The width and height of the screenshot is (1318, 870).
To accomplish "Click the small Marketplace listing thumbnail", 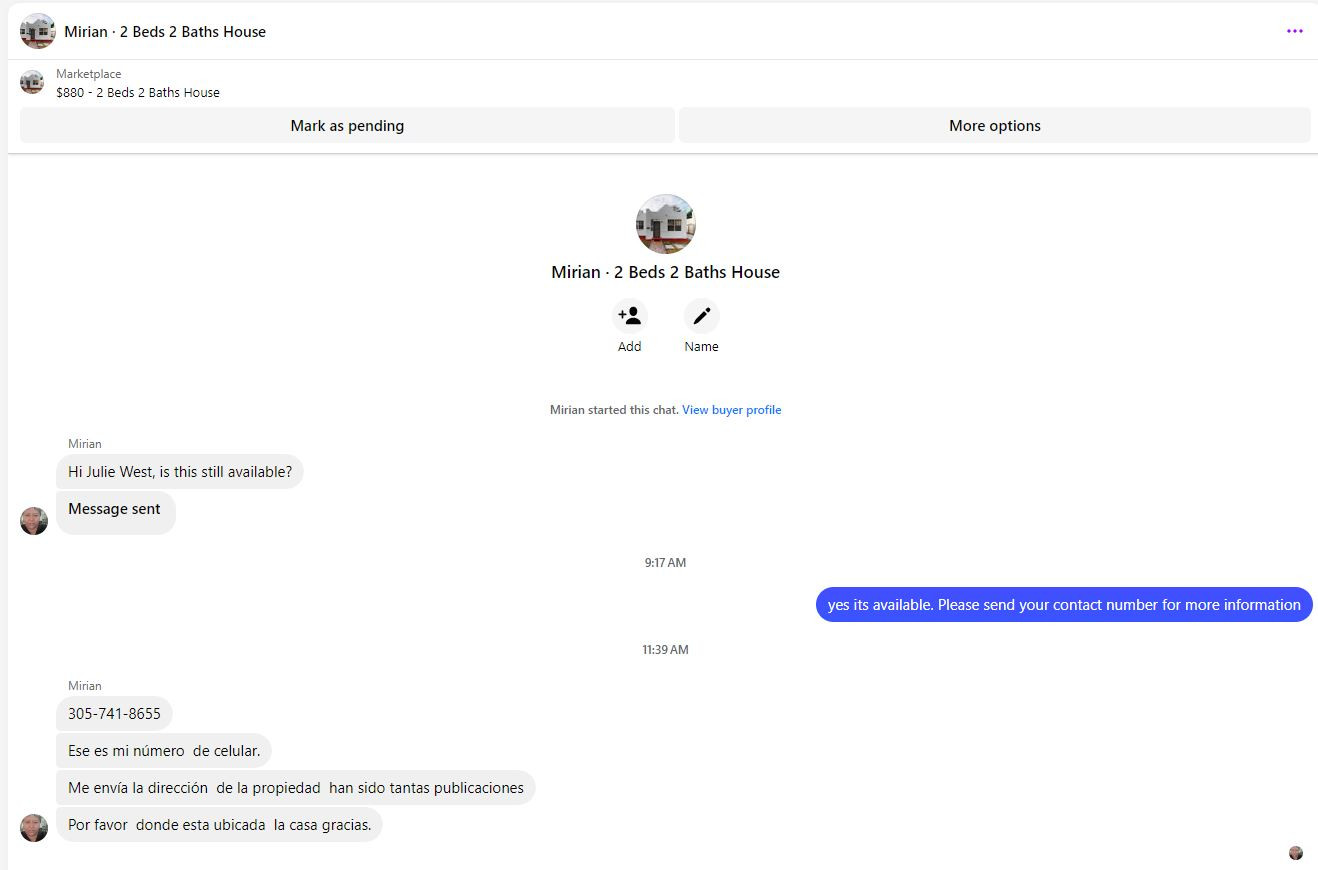I will [32, 82].
